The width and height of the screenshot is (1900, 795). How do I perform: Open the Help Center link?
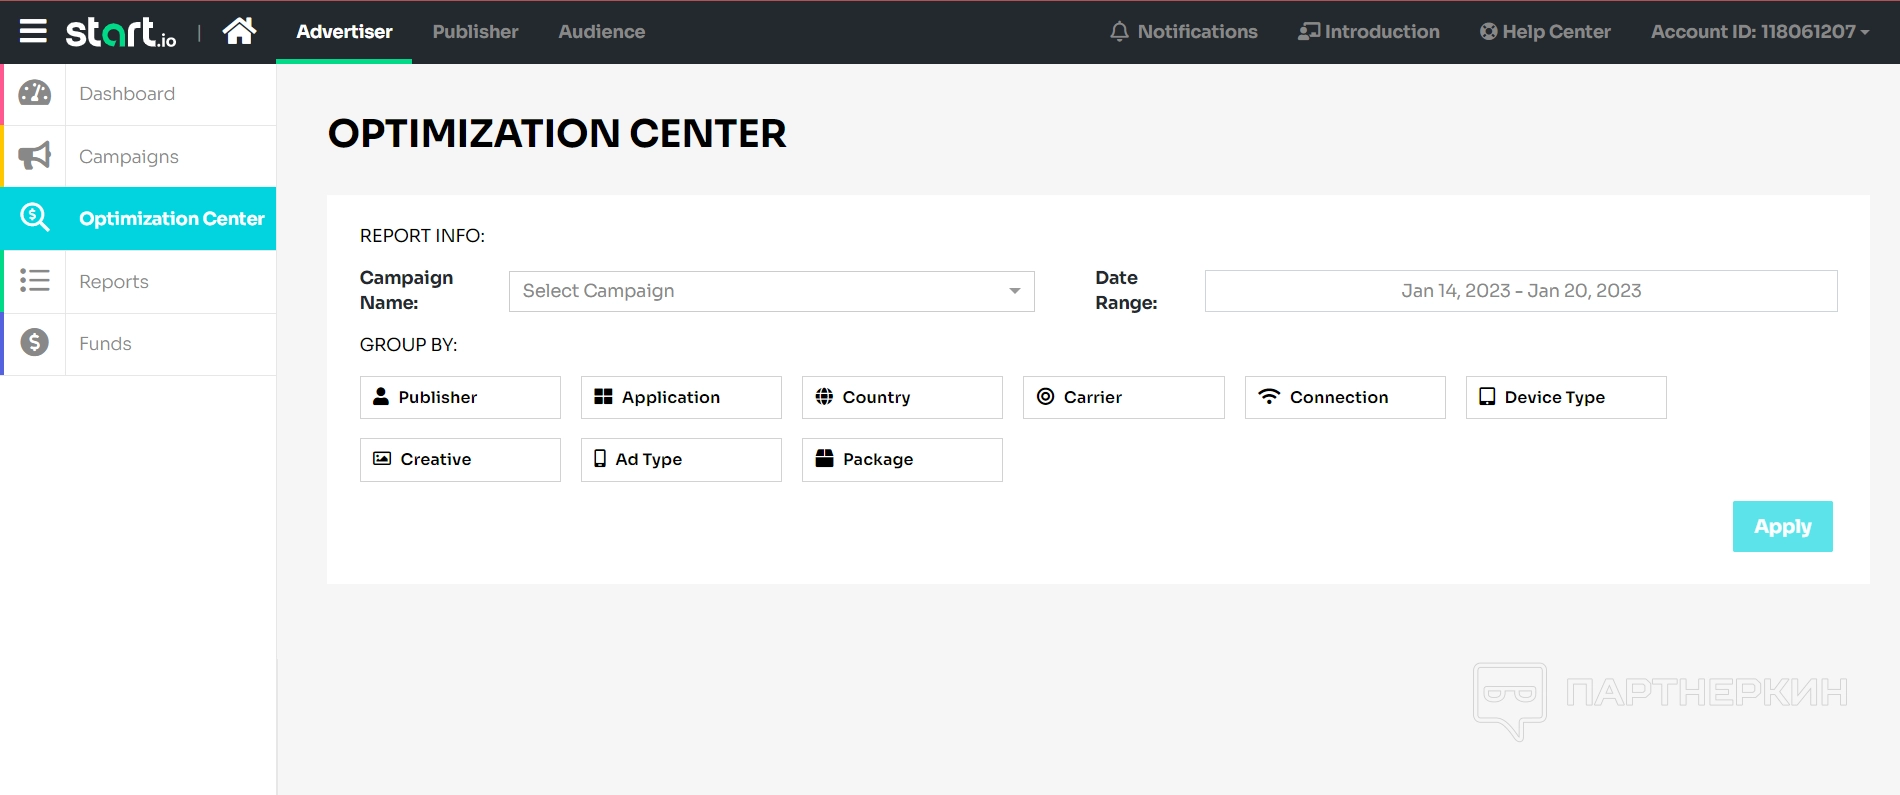[x=1545, y=32]
